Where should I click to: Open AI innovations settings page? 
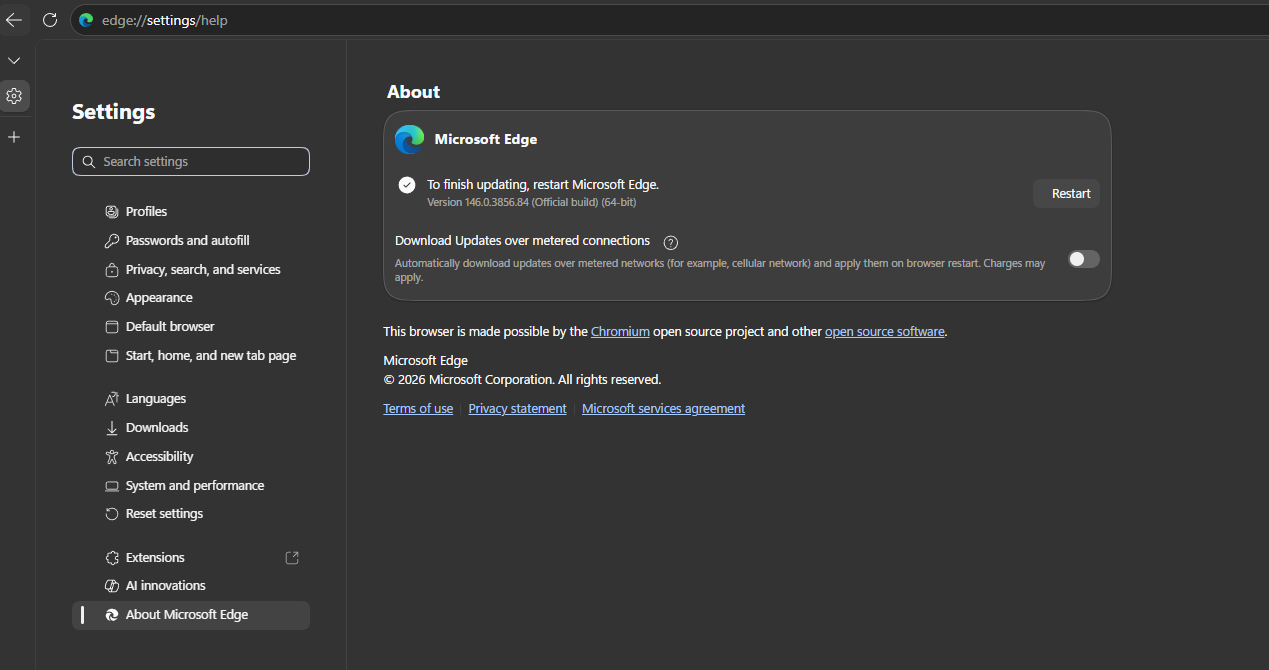tap(165, 586)
